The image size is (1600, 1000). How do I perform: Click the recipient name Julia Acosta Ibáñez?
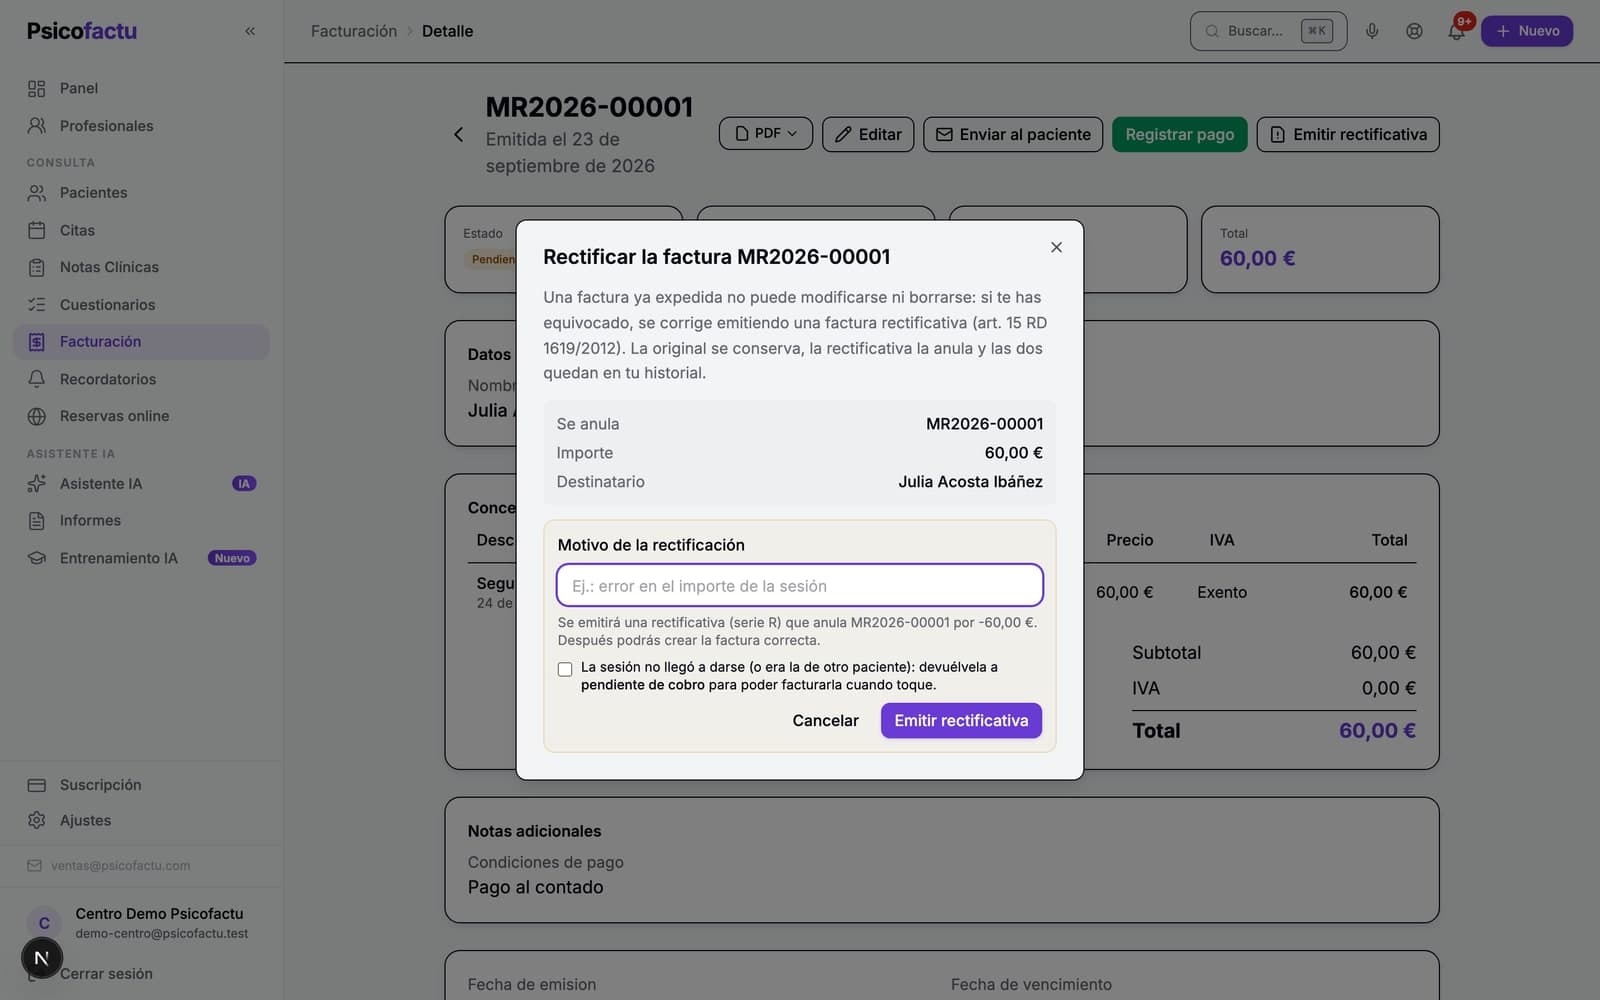tap(970, 482)
